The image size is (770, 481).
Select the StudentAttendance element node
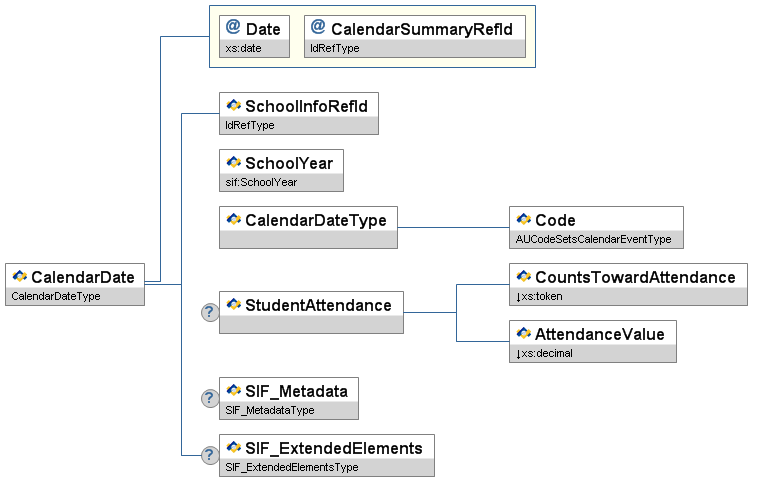click(310, 305)
